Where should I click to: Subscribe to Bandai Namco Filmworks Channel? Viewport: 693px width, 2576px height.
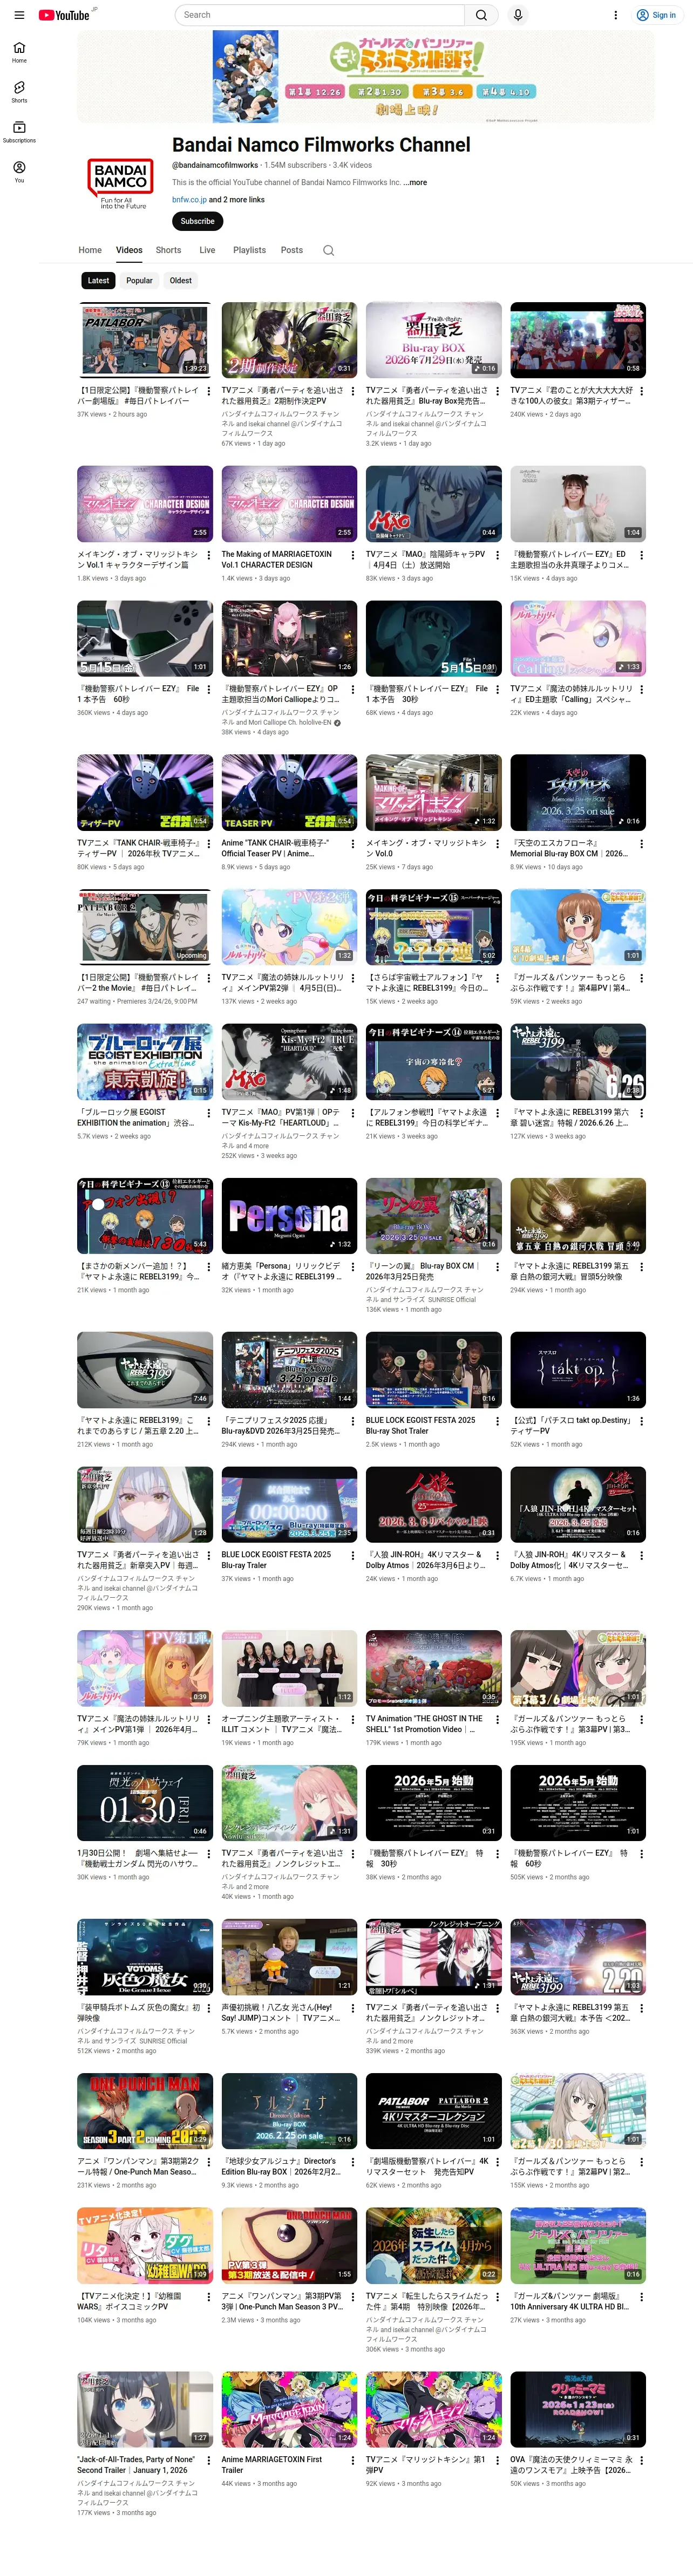coord(197,221)
